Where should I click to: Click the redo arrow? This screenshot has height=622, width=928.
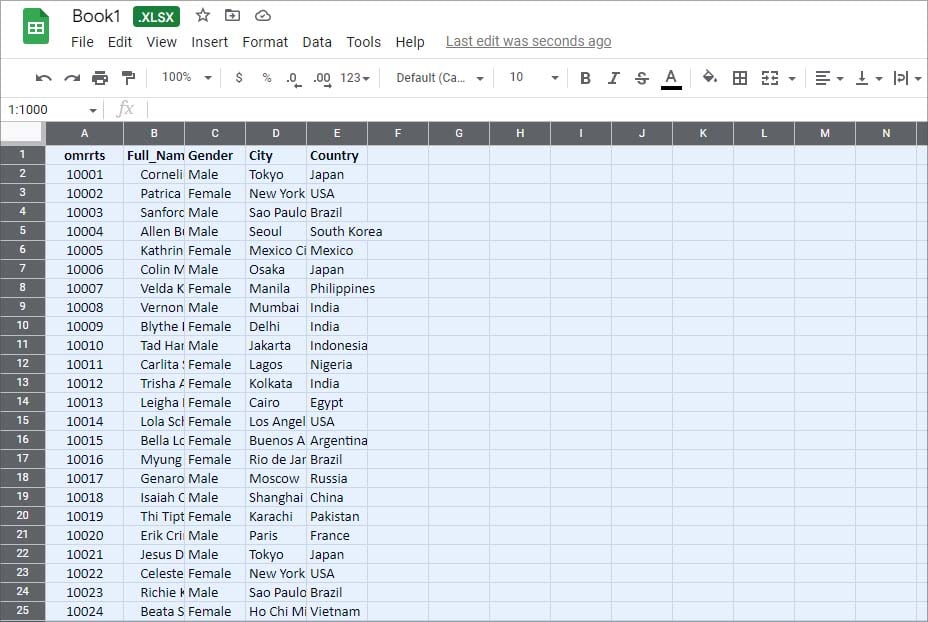point(72,78)
